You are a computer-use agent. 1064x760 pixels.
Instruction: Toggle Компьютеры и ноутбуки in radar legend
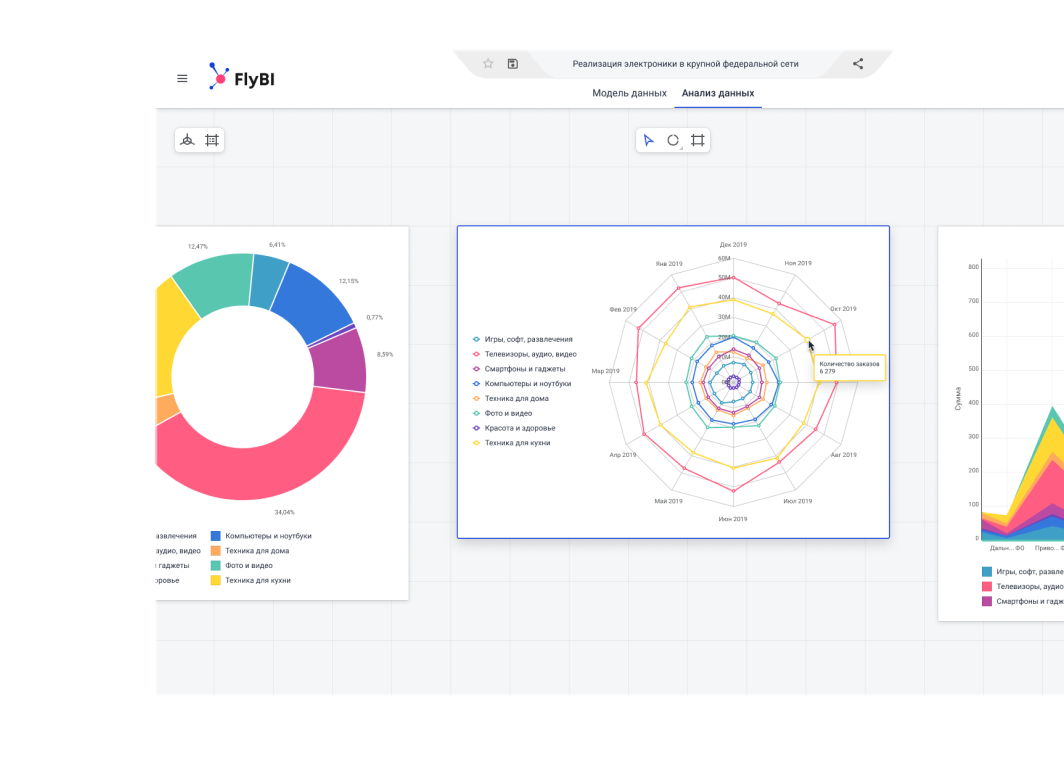pyautogui.click(x=522, y=383)
